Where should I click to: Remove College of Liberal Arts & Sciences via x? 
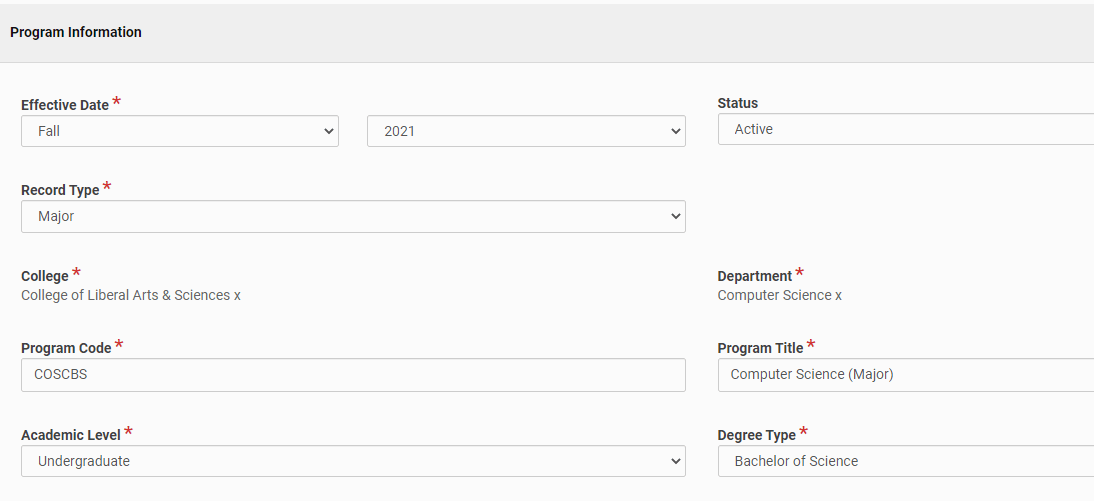point(237,296)
